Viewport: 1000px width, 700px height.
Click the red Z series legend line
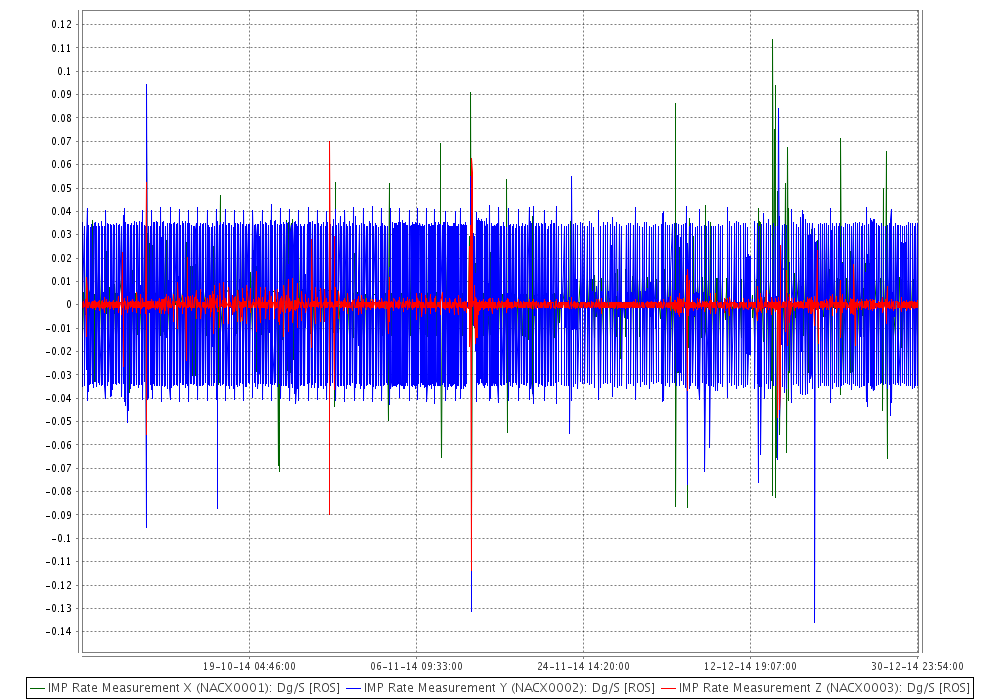point(668,689)
